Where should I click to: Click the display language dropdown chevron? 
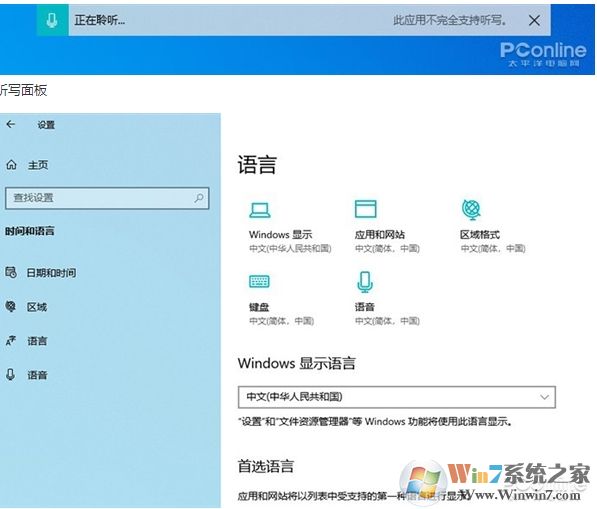[544, 397]
